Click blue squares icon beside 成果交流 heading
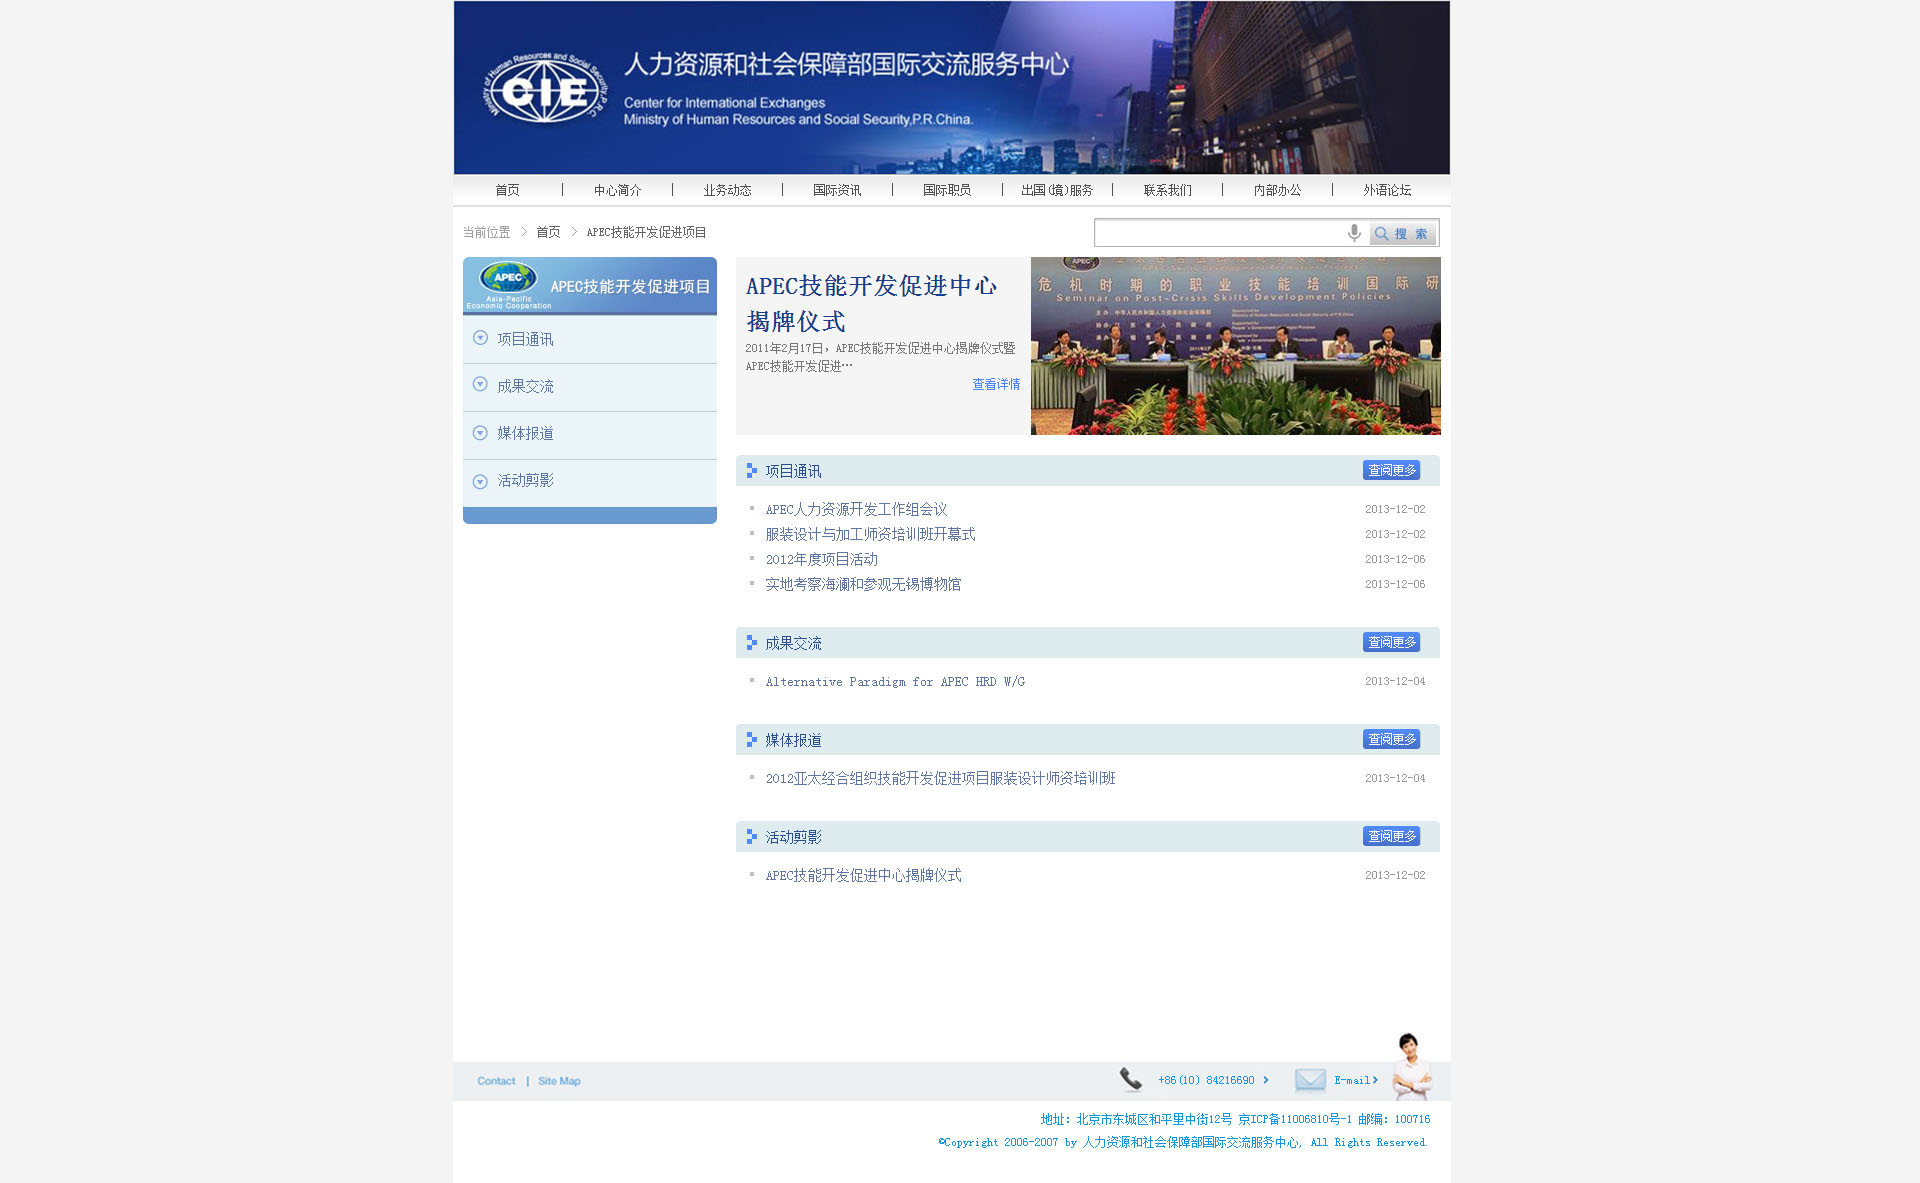1920x1183 pixels. tap(752, 642)
